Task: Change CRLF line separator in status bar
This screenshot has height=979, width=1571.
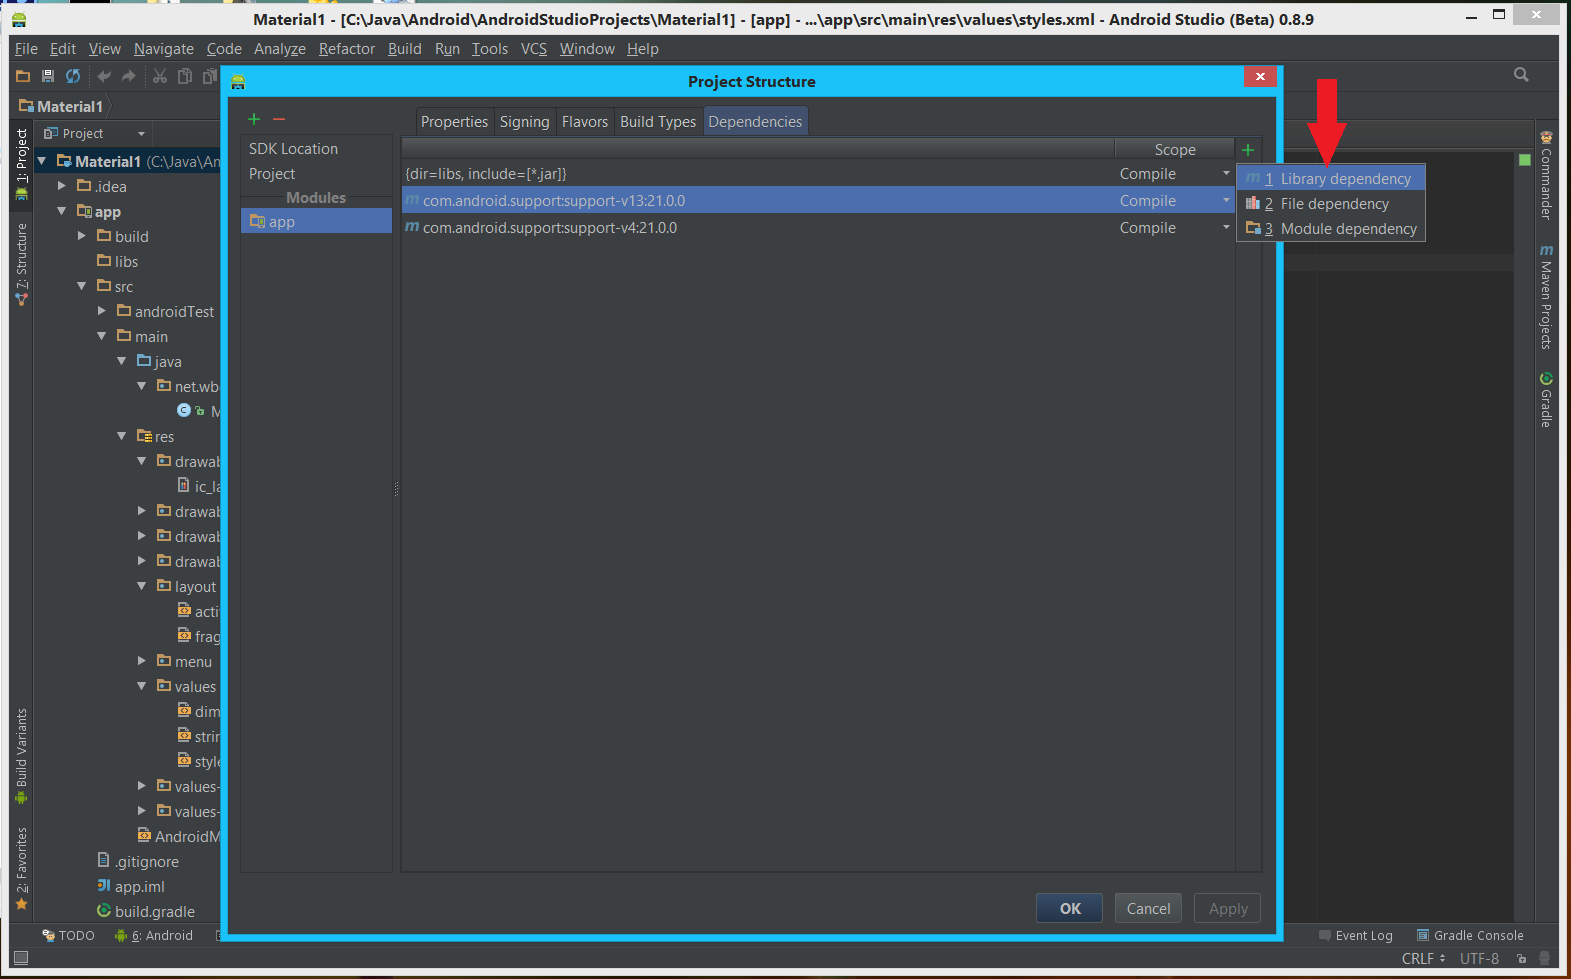Action: coord(1423,959)
